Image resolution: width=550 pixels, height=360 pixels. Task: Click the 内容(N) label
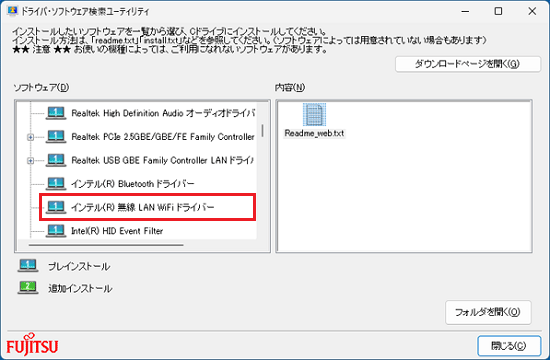click(x=290, y=87)
